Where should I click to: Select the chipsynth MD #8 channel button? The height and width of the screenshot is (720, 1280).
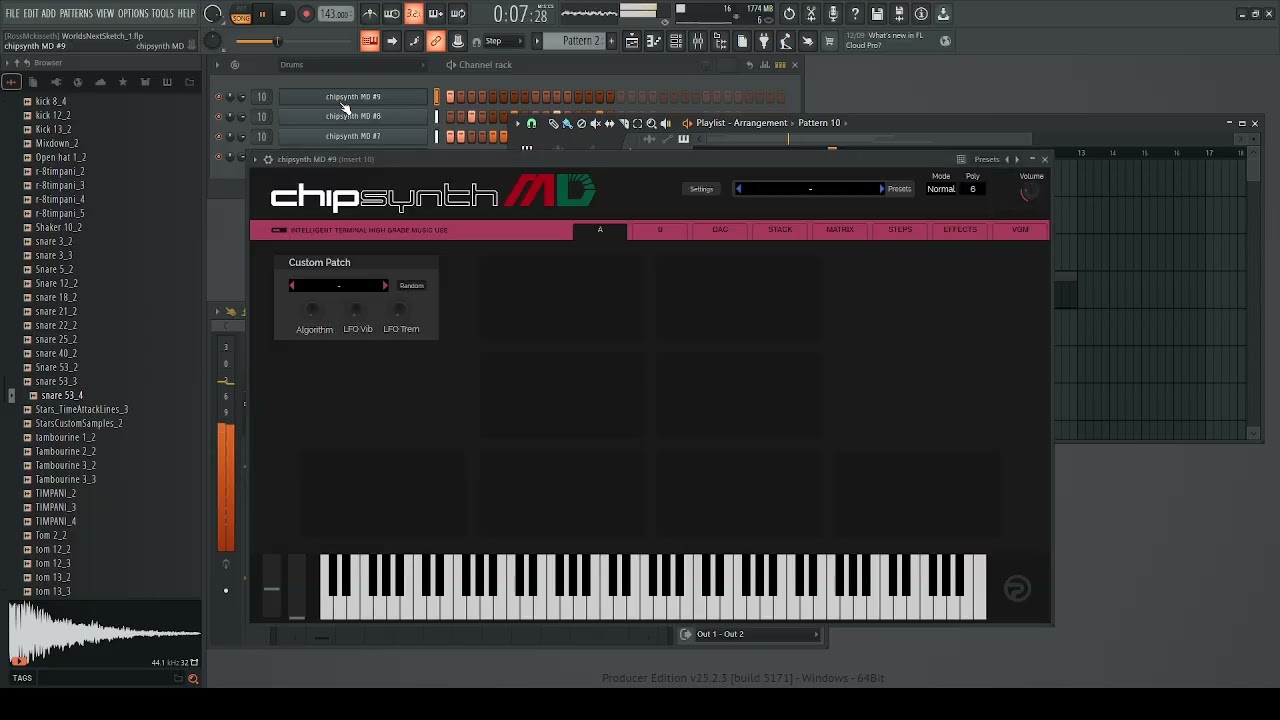pos(353,116)
